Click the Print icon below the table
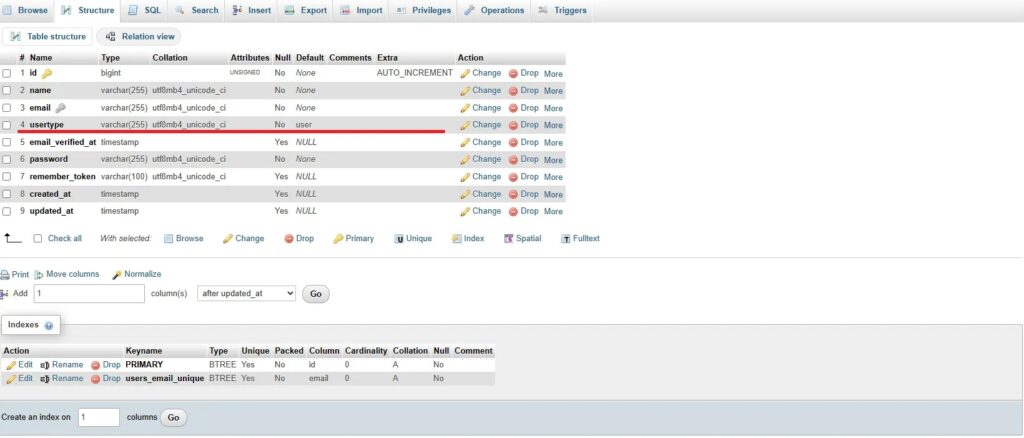 click(x=6, y=274)
